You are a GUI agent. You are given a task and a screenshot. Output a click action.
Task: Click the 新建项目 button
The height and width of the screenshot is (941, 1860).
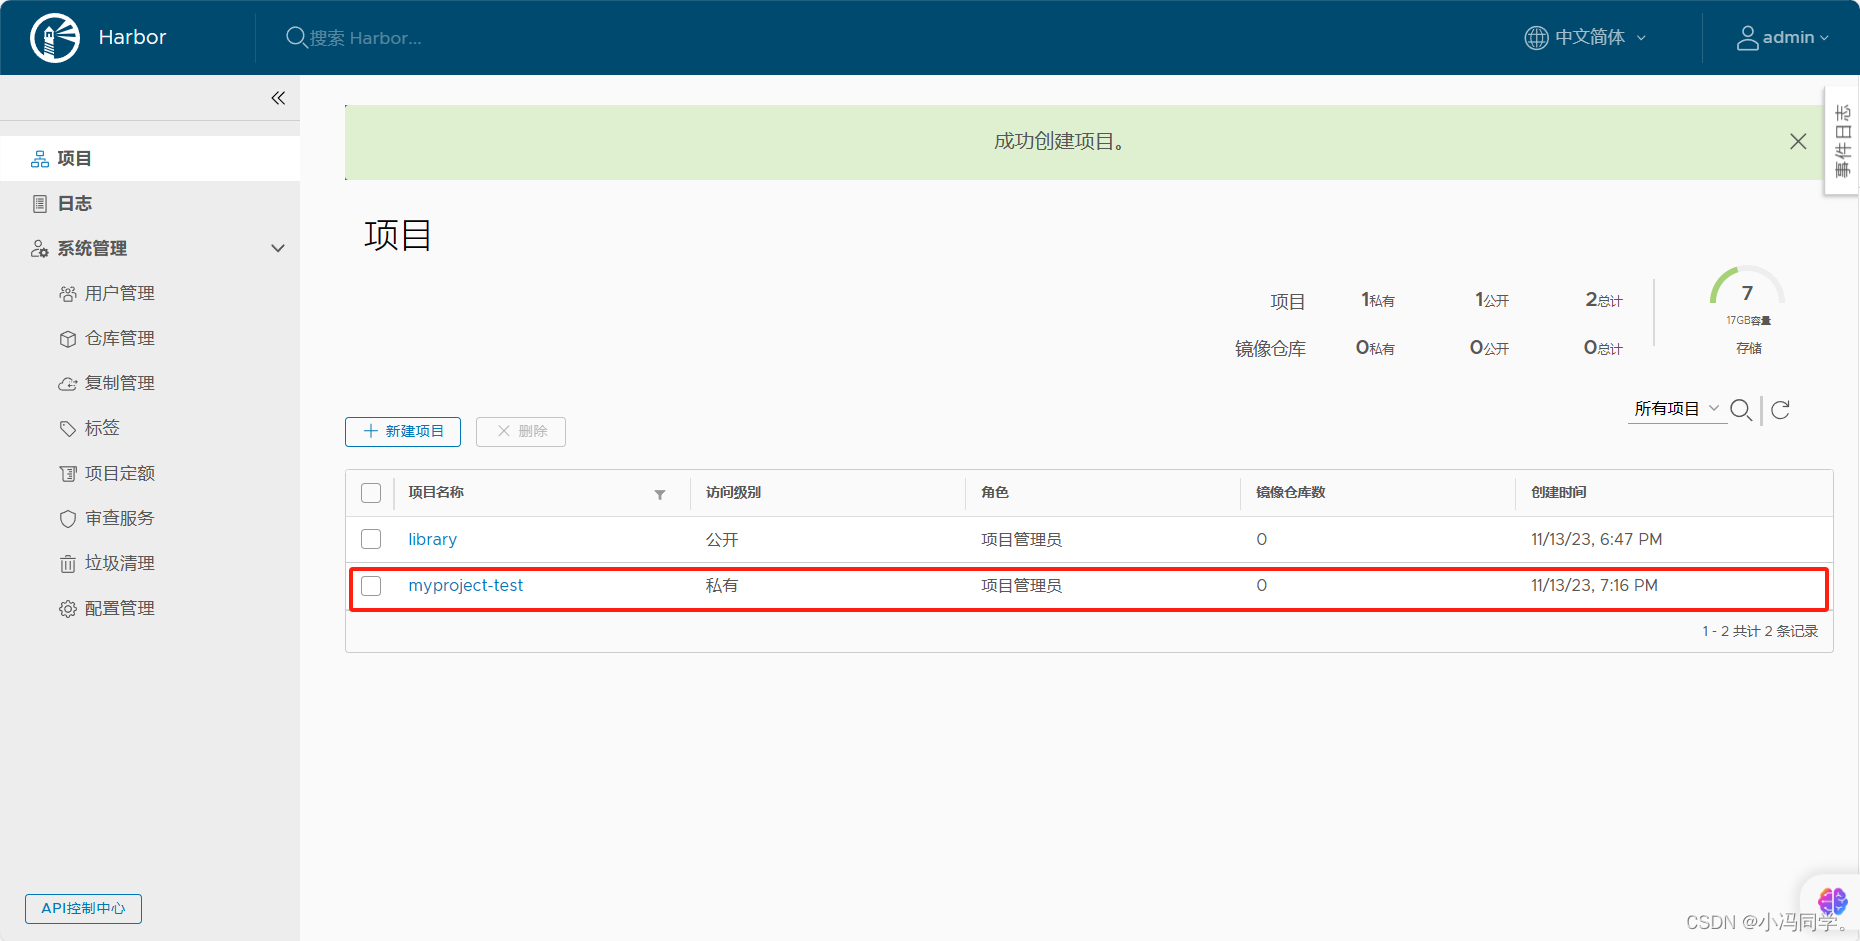(x=403, y=431)
